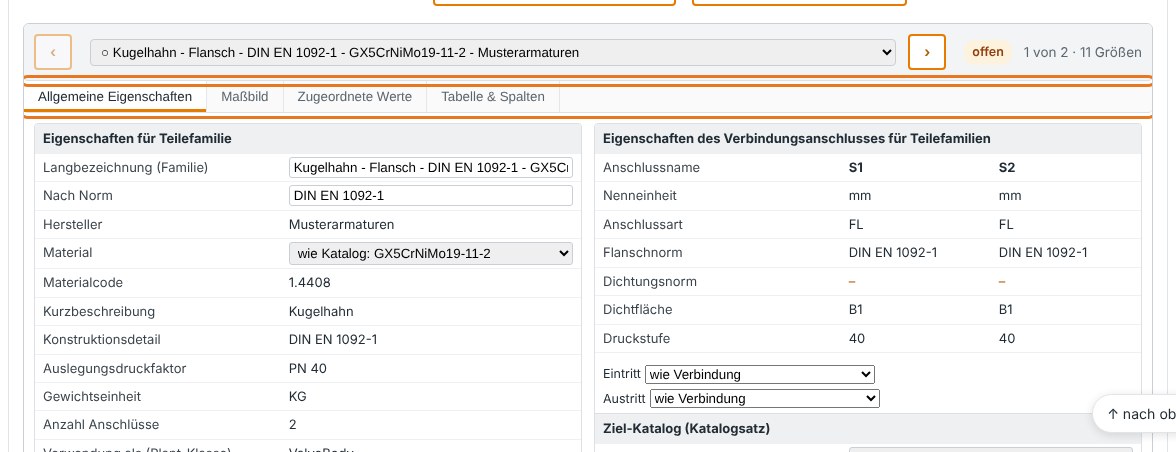This screenshot has height=452, width=1176.
Task: Open the Material dropdown
Action: click(430, 253)
